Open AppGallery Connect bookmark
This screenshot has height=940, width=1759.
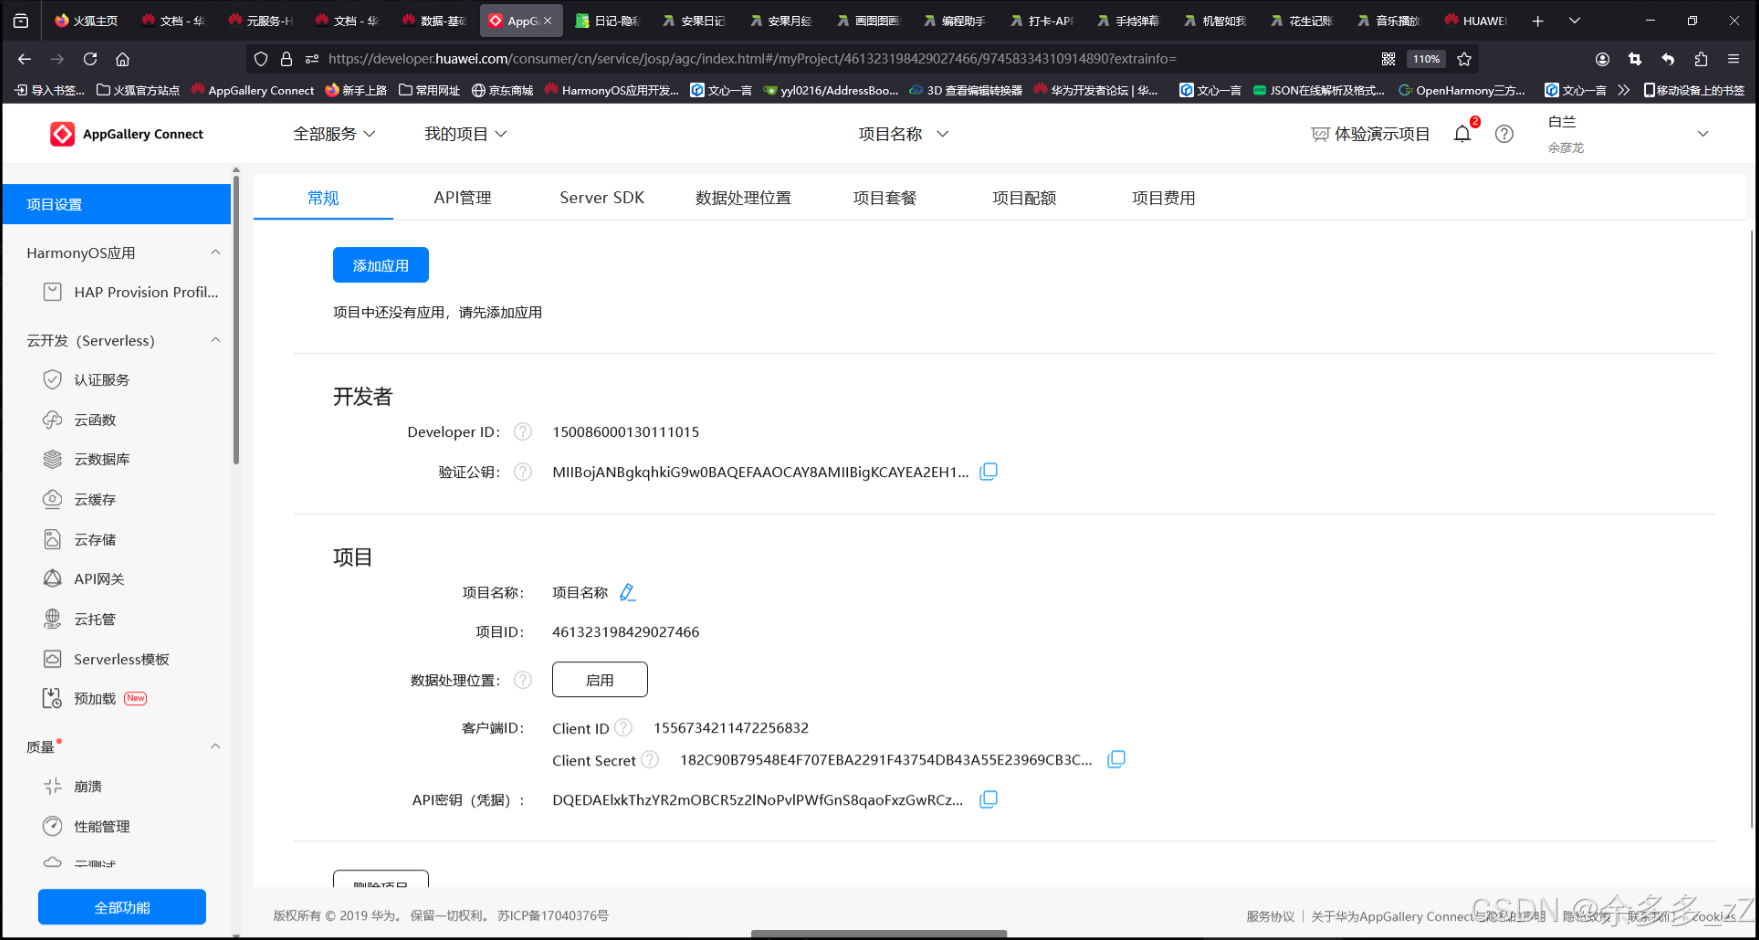coord(252,90)
